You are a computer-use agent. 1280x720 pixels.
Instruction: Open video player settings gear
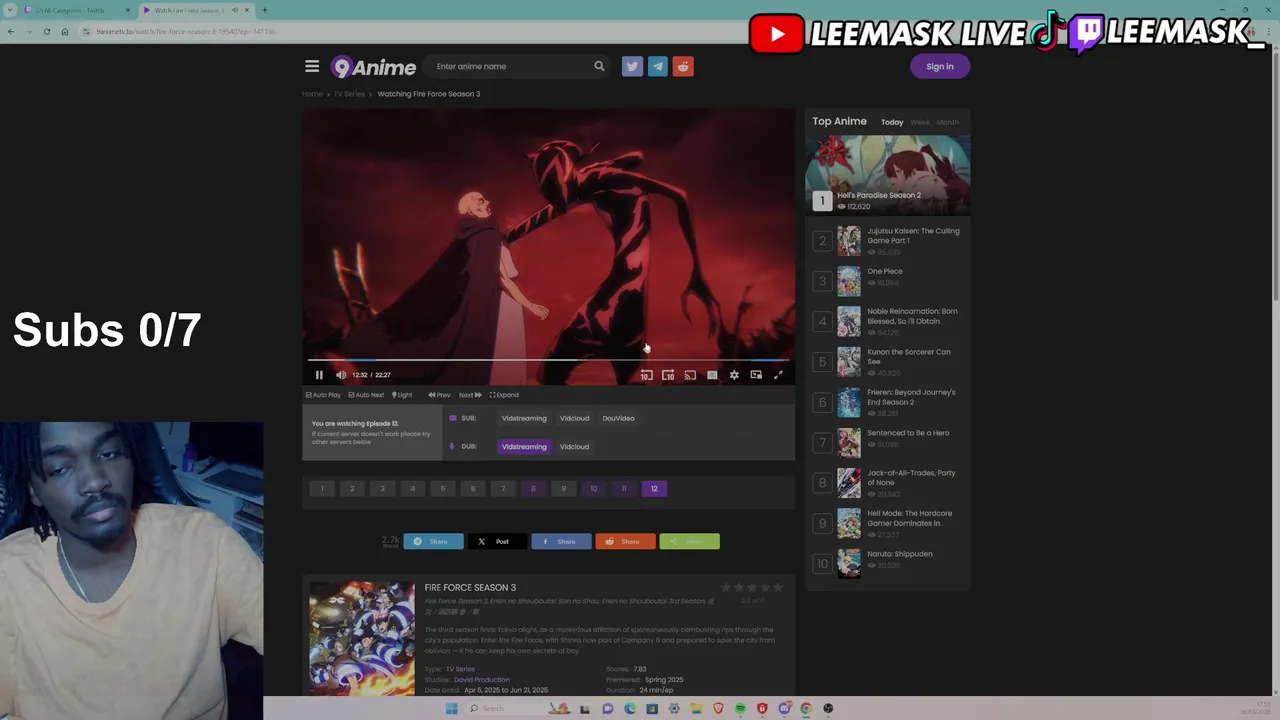(734, 375)
